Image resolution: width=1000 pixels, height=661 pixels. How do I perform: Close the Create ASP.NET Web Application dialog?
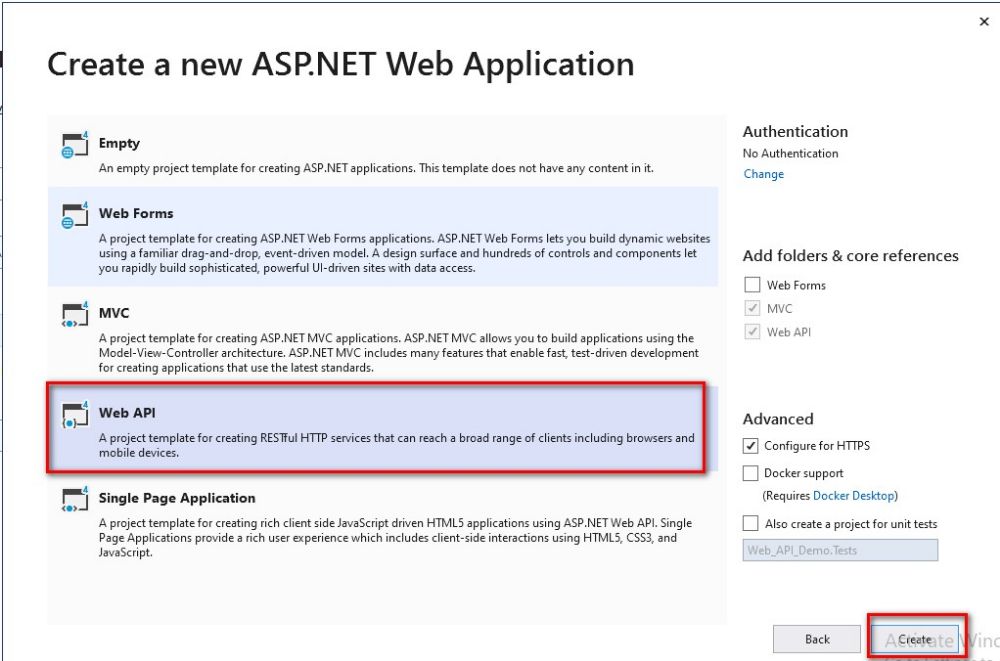(x=984, y=22)
